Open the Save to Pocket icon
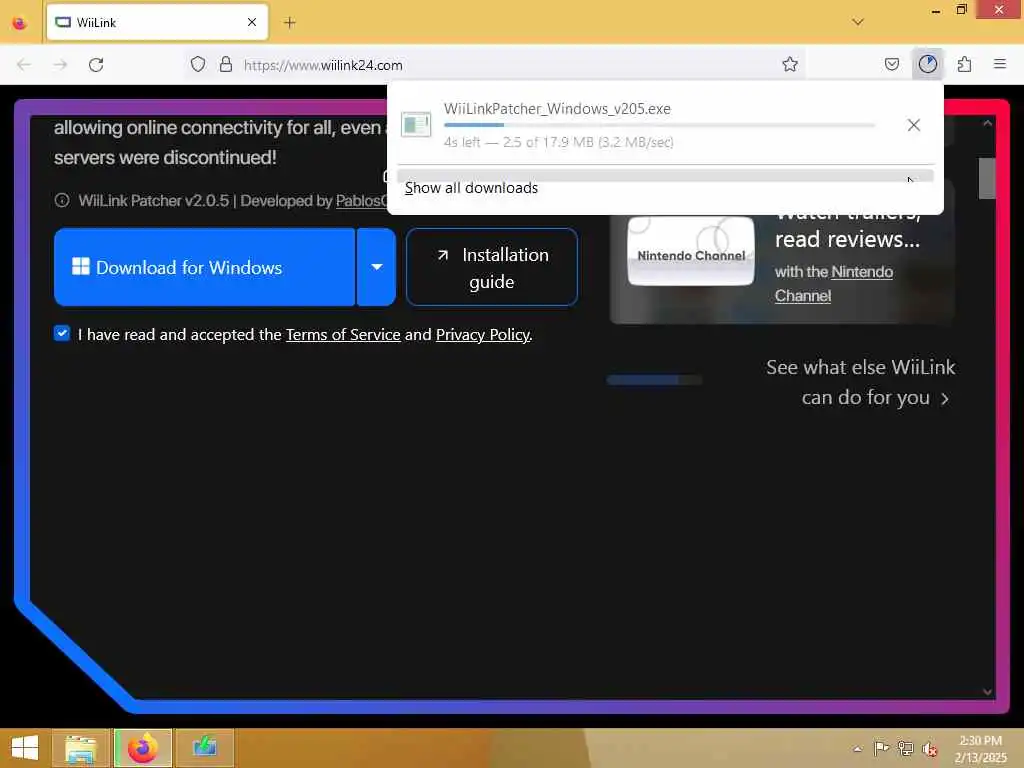The image size is (1024, 768). (x=891, y=64)
